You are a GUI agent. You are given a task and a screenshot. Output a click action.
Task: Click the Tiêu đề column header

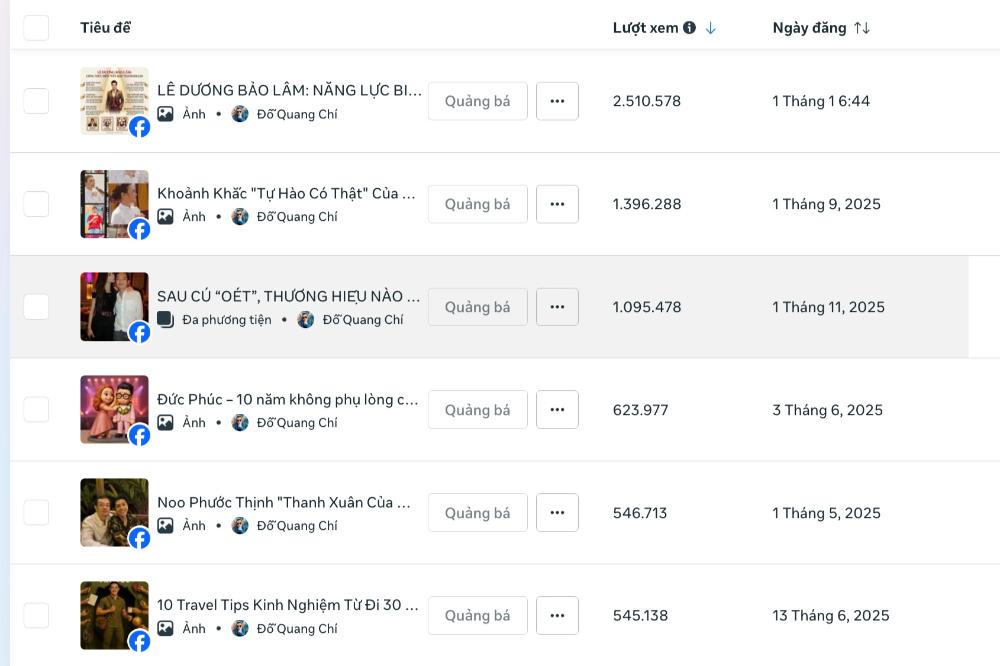tap(105, 28)
